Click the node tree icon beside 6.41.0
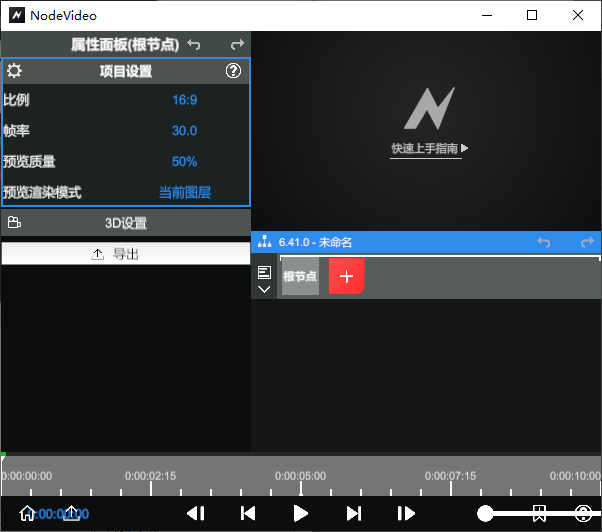 coord(265,242)
